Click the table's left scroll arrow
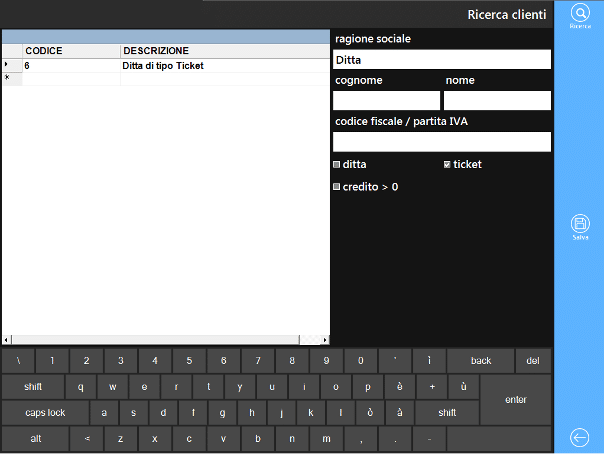 pos(6,340)
